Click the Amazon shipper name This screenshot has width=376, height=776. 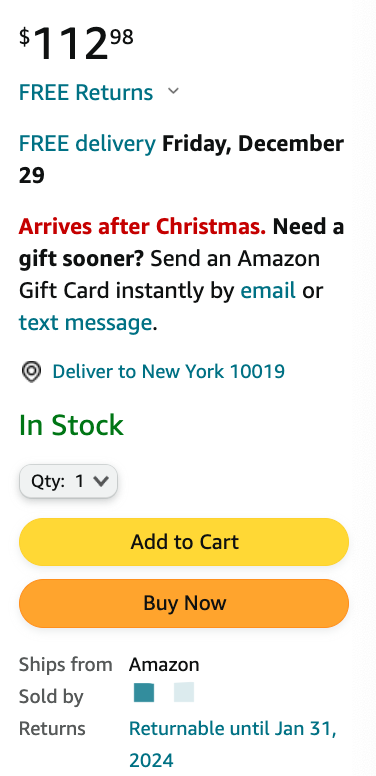(x=164, y=665)
